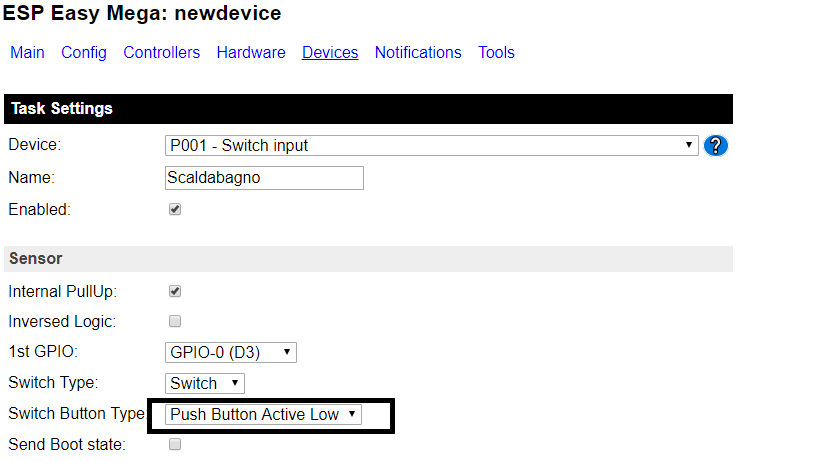Open the 1st GPIO dropdown
The height and width of the screenshot is (462, 819).
tap(231, 352)
